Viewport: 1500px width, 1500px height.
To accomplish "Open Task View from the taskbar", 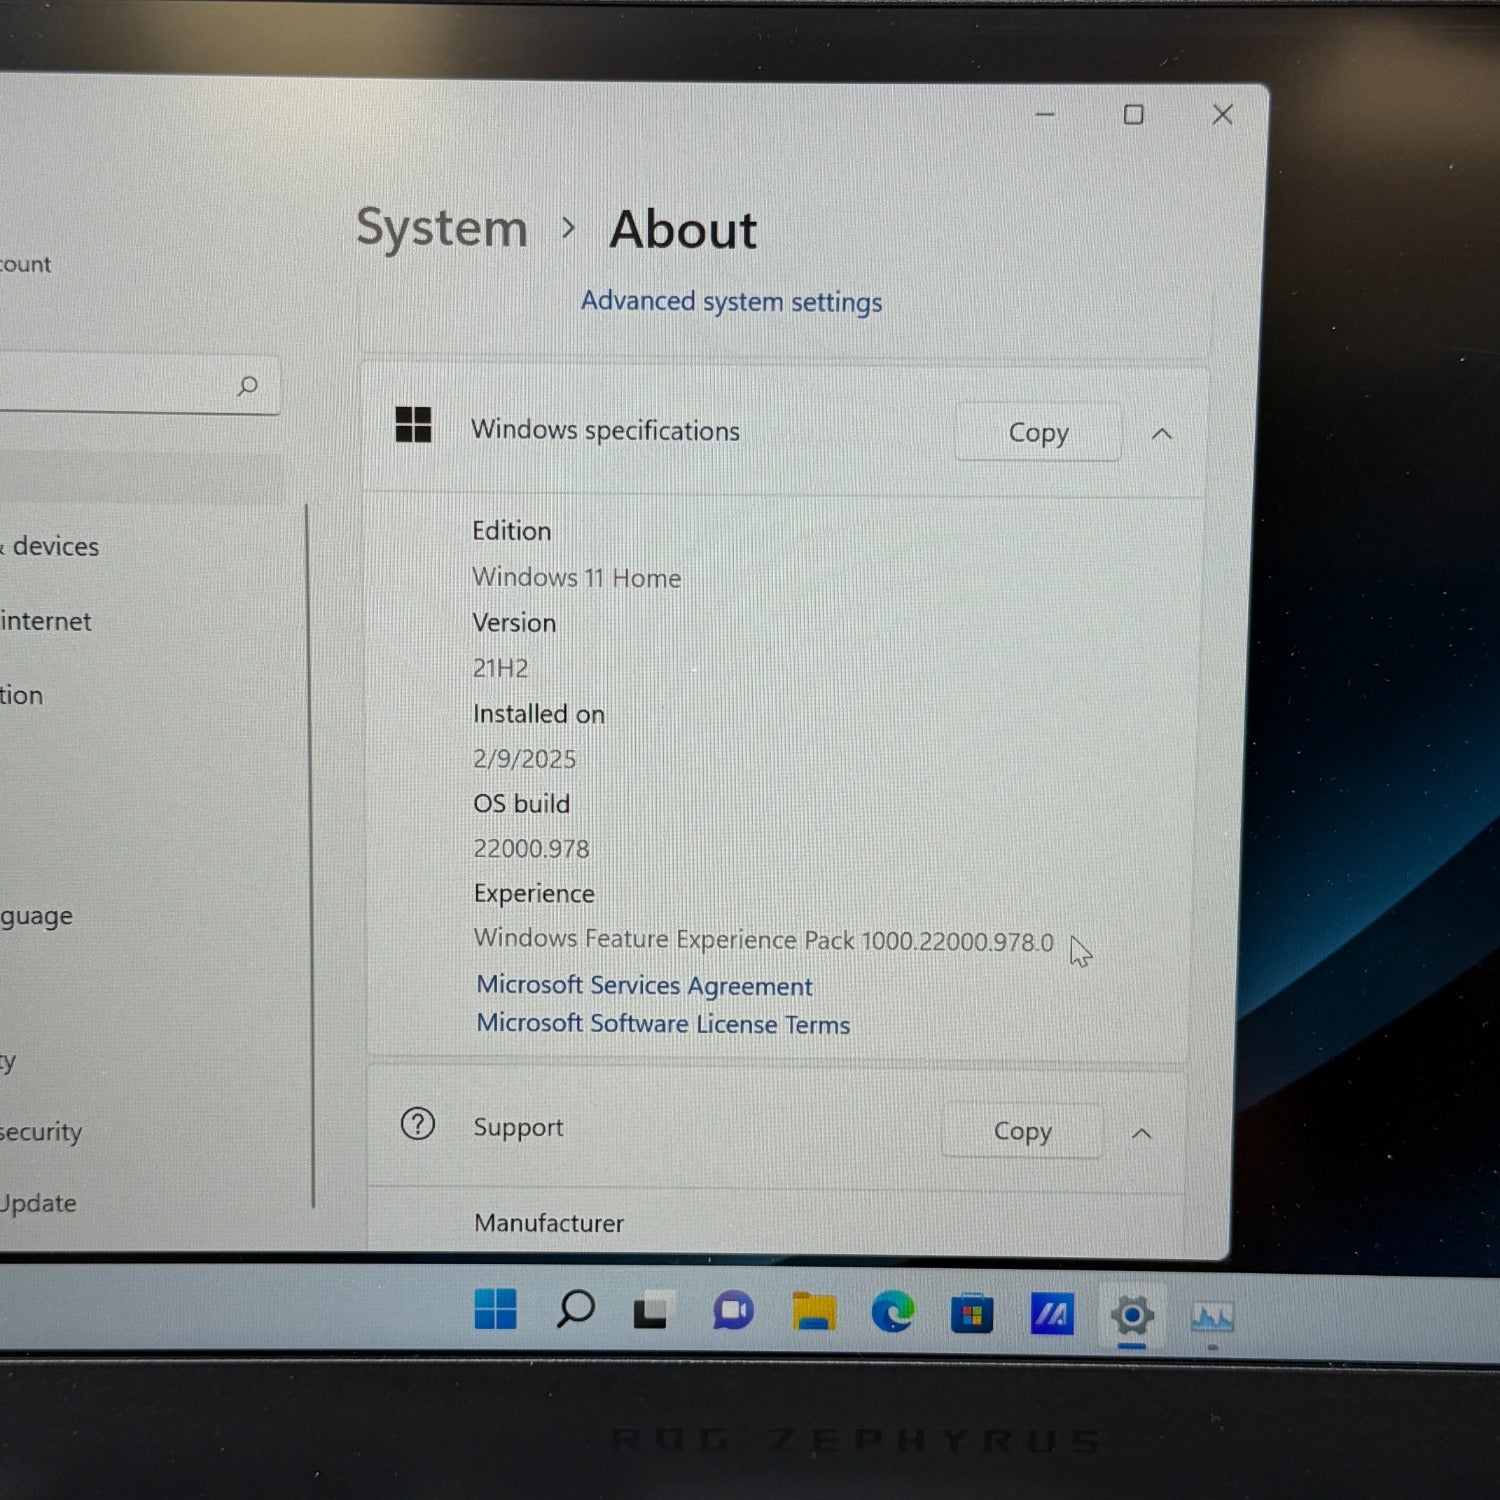I will click(x=652, y=1311).
